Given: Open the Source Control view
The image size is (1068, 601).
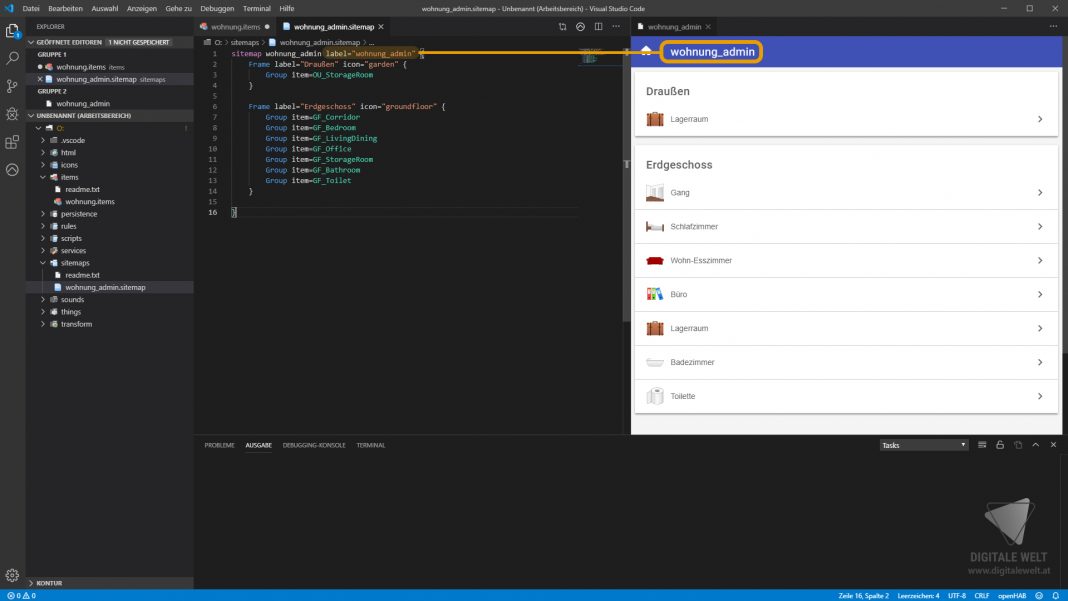Looking at the screenshot, I should tap(12, 87).
